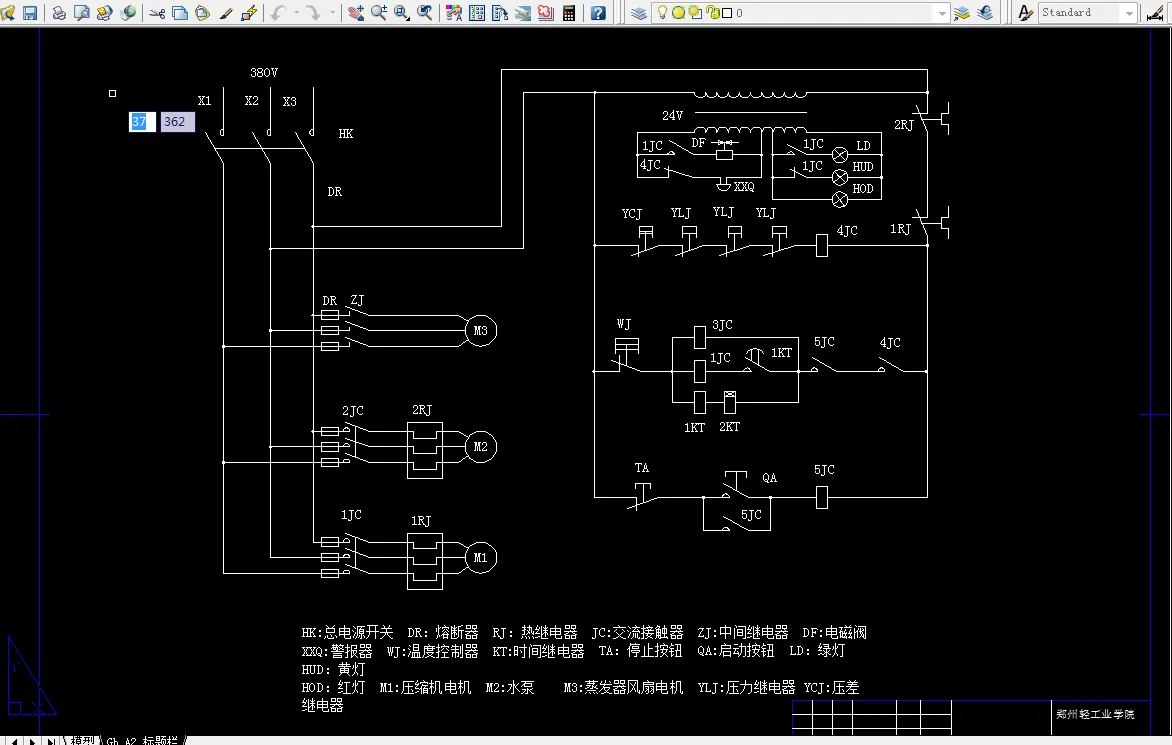
Task: Open Dimension Style icon
Action: click(1156, 12)
